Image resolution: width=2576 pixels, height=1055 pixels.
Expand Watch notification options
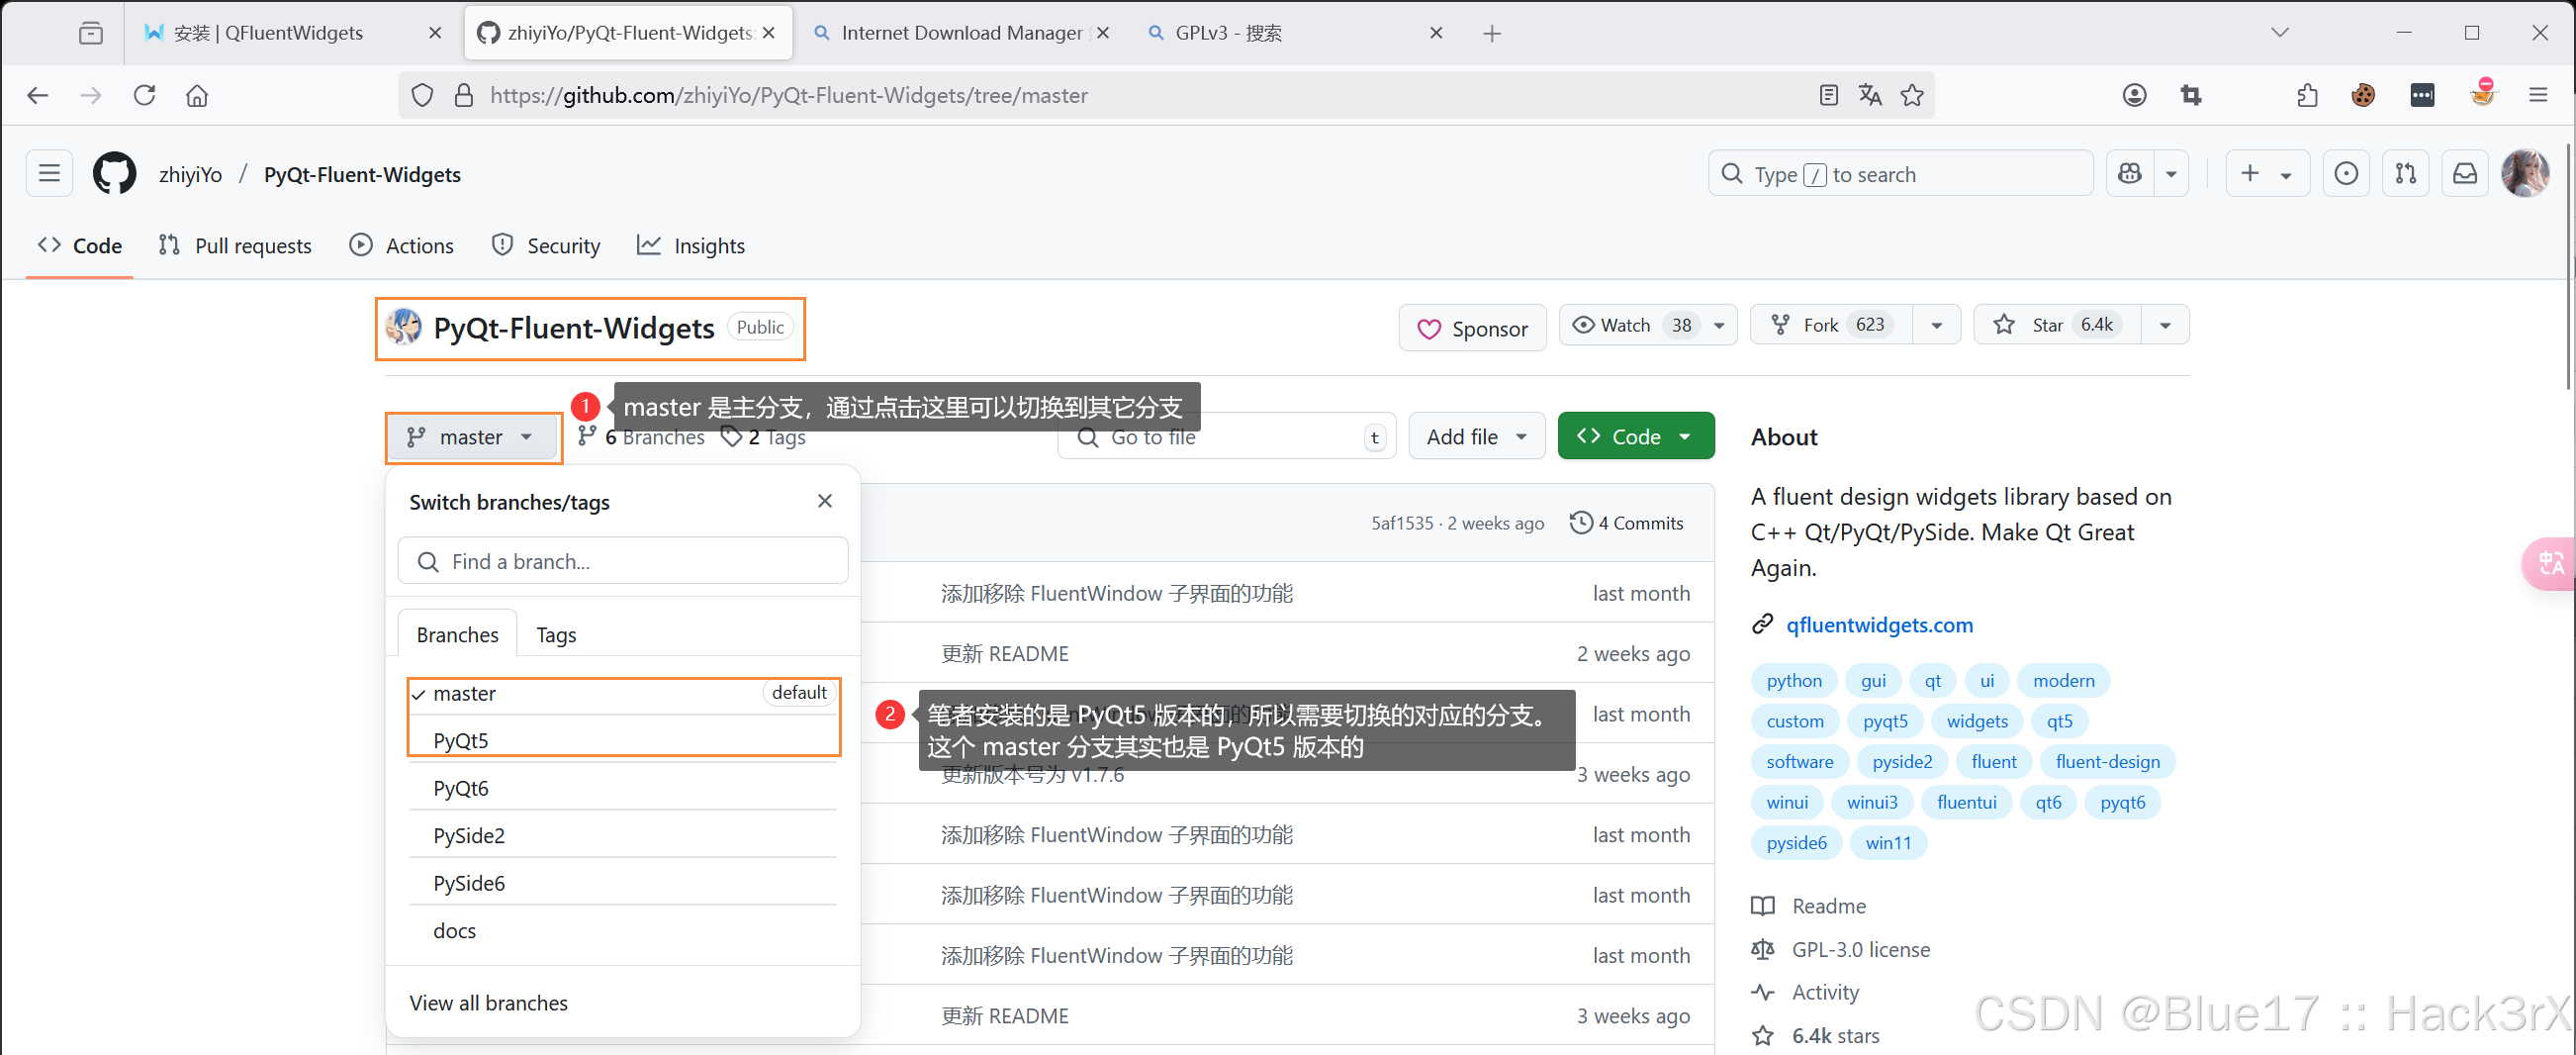1719,325
